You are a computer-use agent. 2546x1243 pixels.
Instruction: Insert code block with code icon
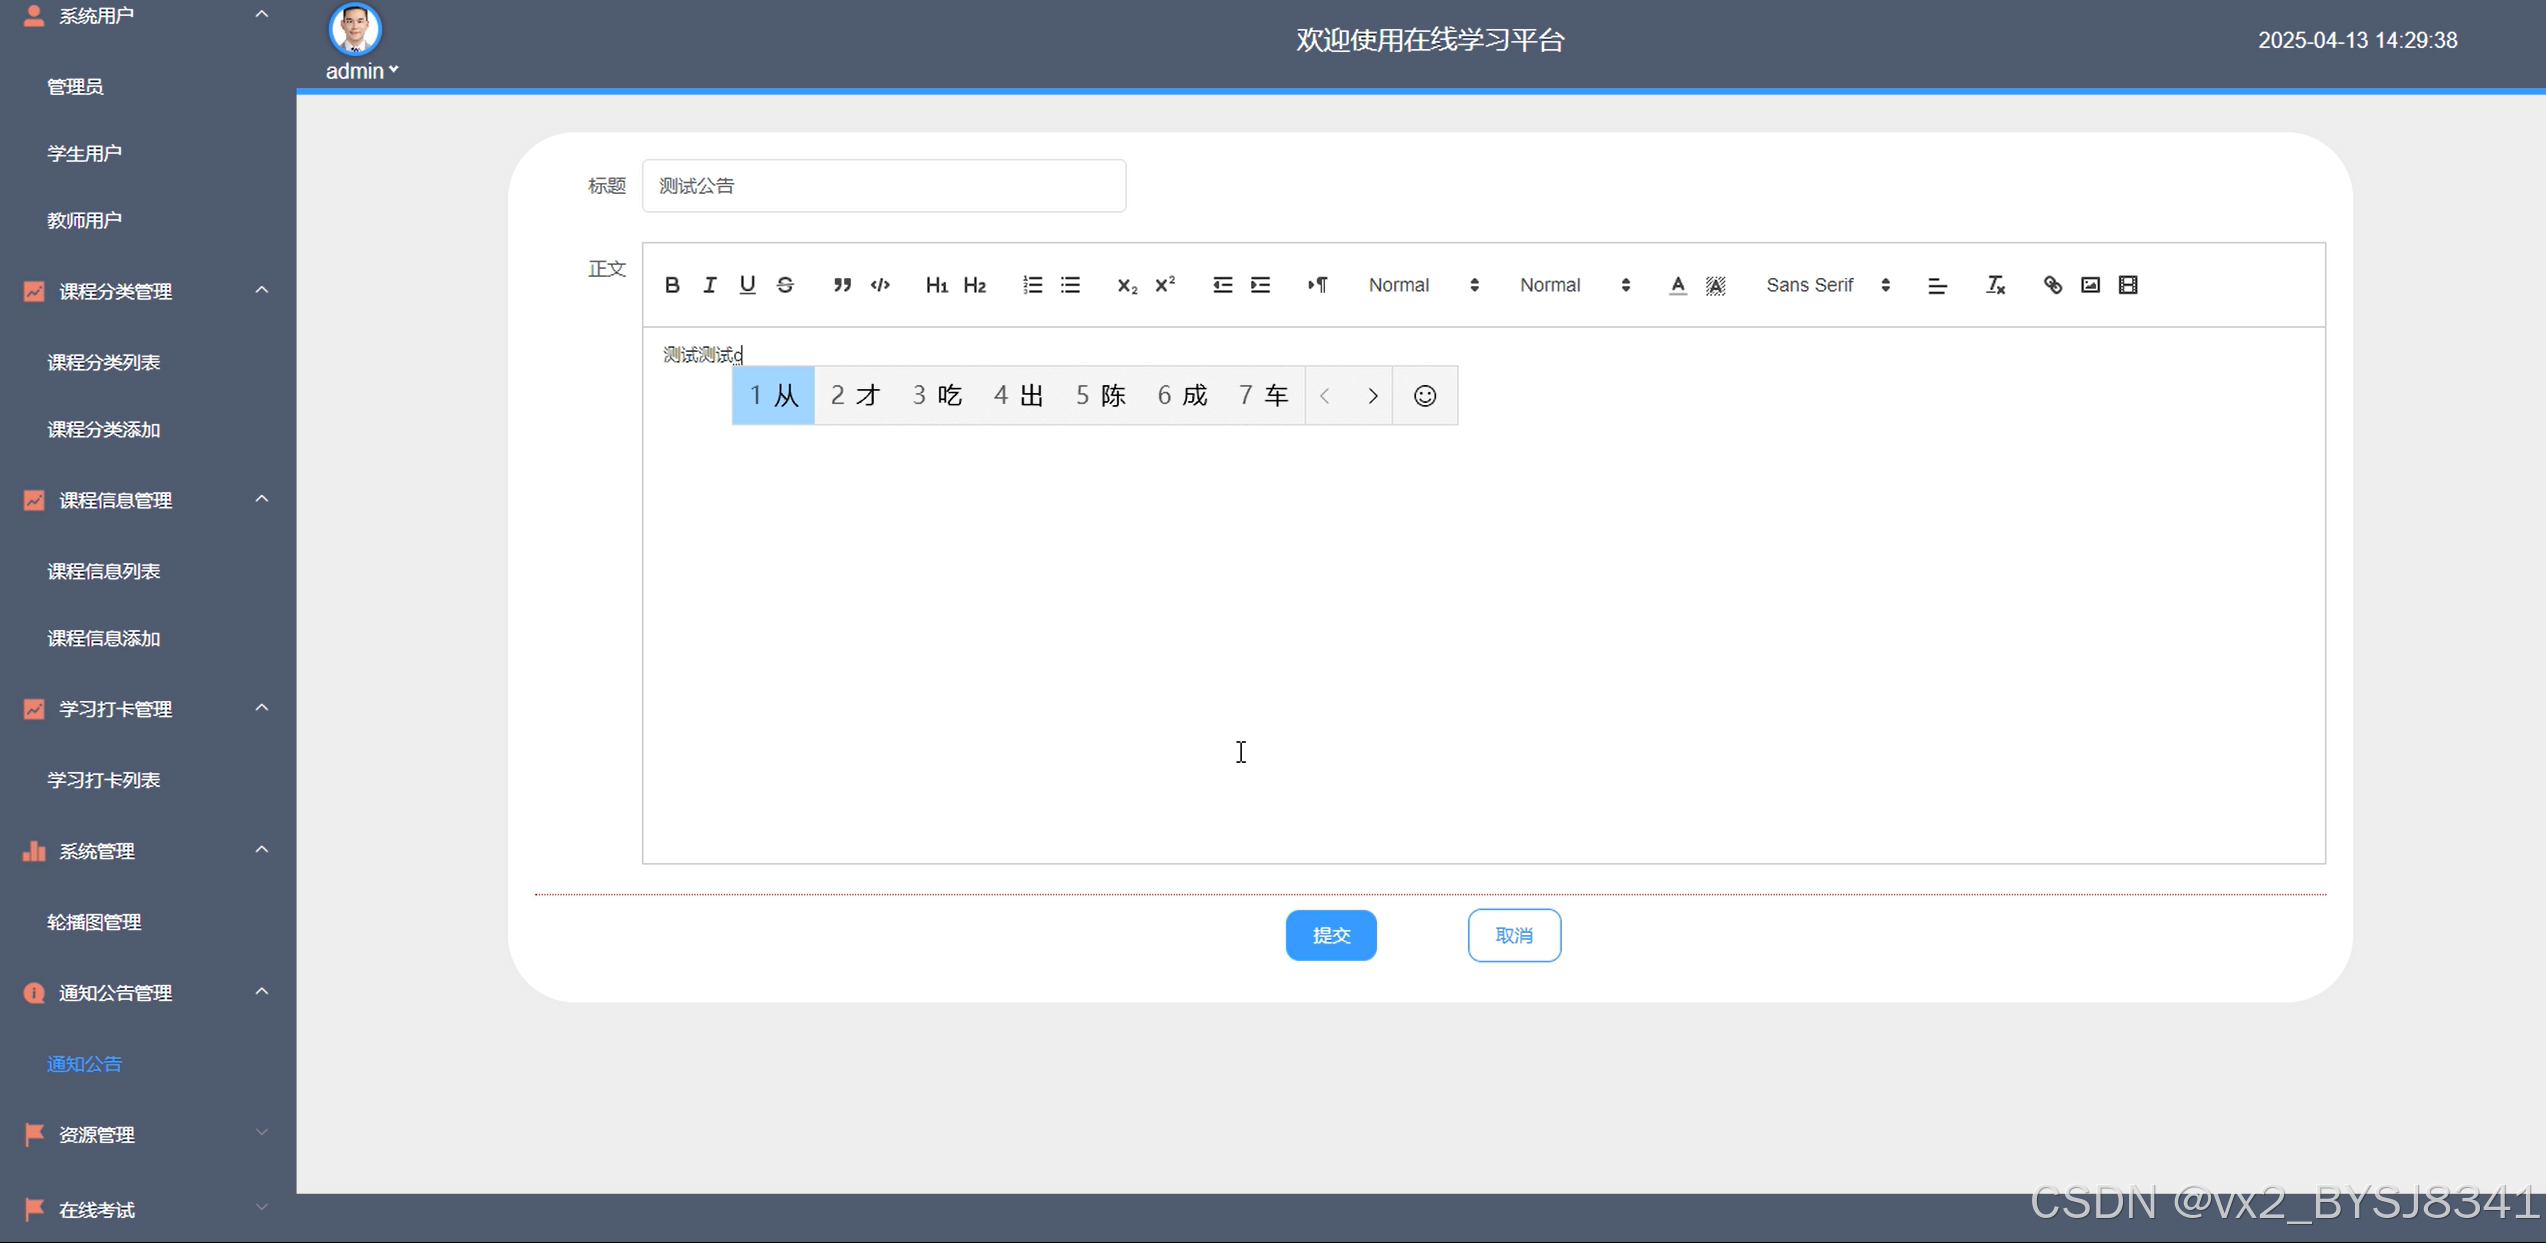click(880, 285)
